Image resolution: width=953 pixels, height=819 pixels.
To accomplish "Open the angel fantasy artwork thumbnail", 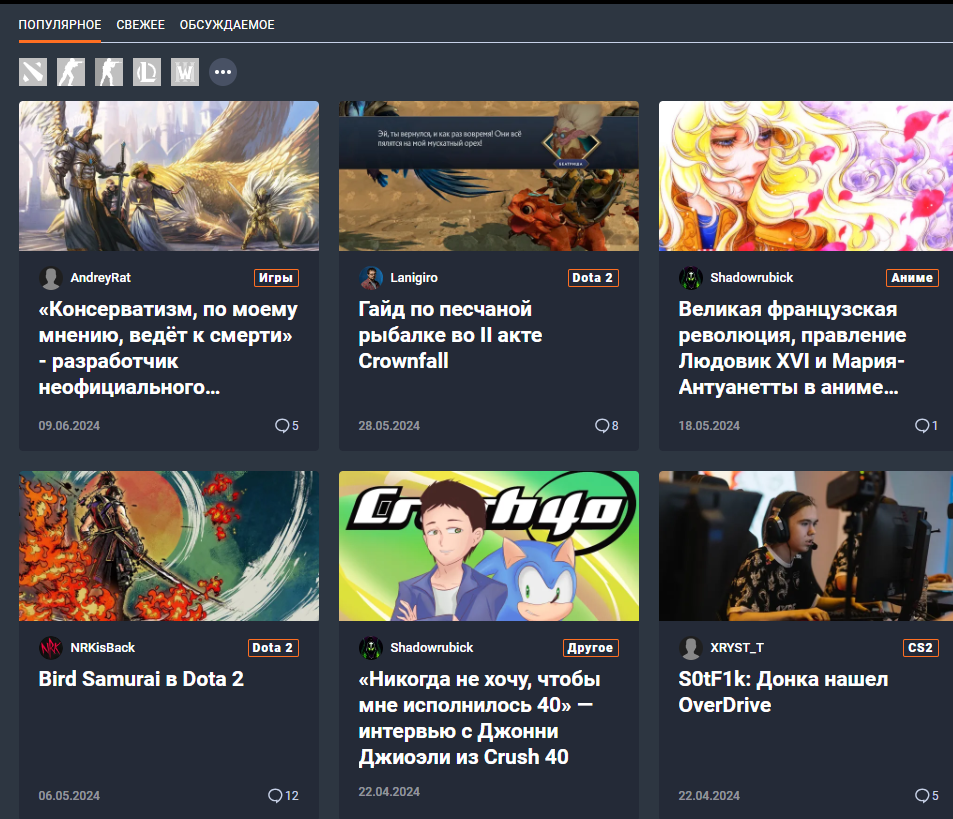I will tap(169, 176).
